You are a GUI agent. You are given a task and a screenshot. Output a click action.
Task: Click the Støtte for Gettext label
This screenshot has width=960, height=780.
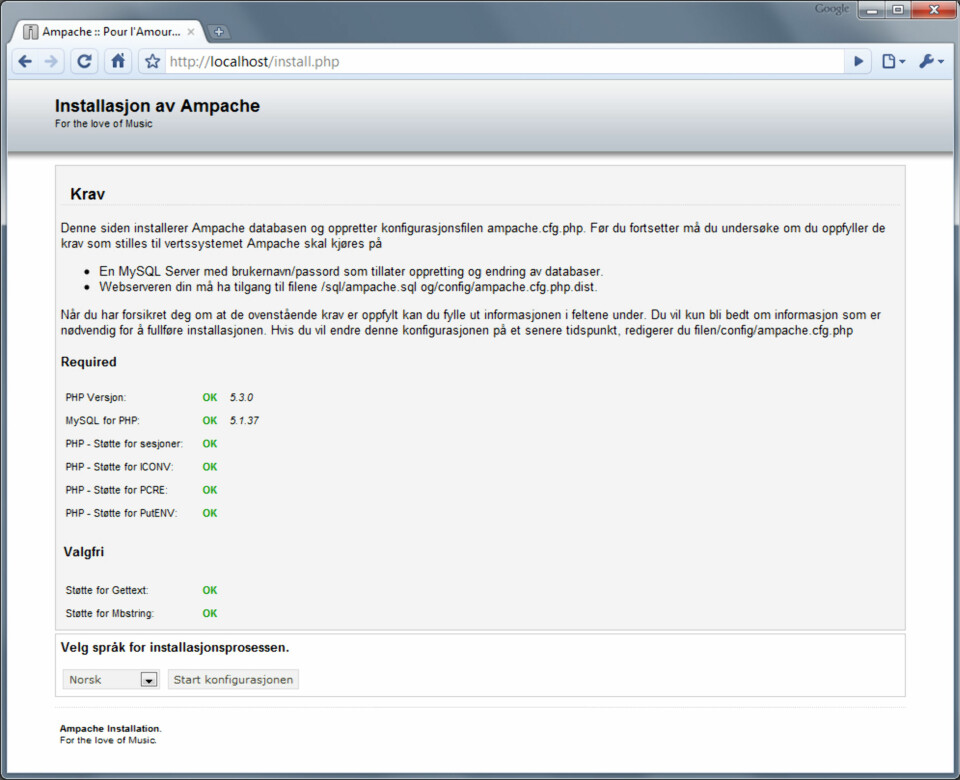107,590
